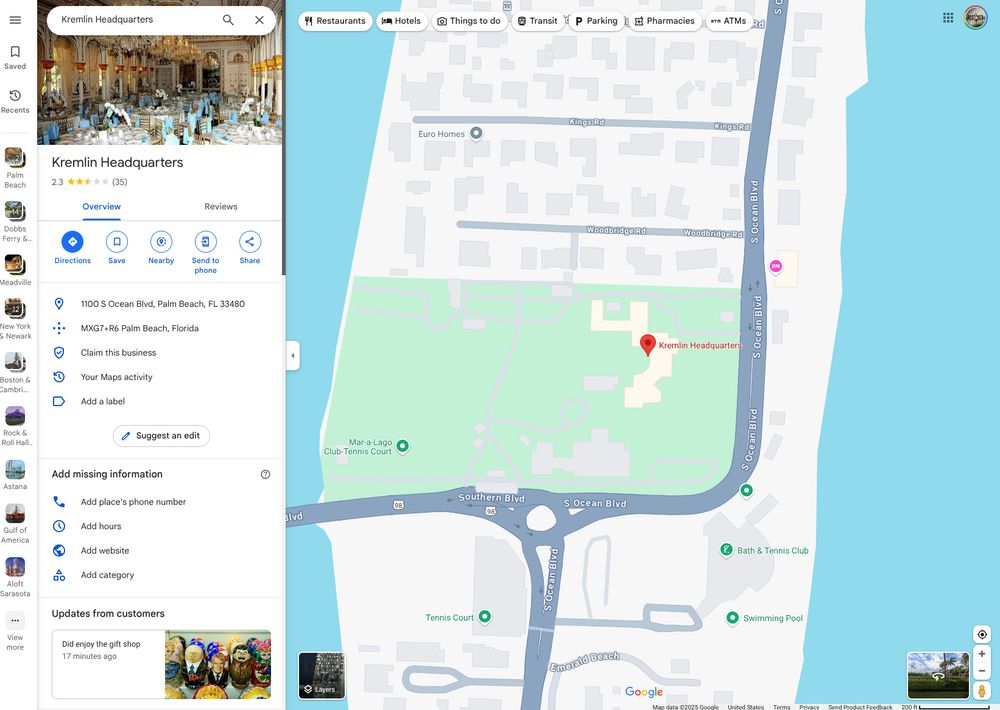Viewport: 1000px width, 710px height.
Task: Switch to the Overview tab
Action: (x=101, y=207)
